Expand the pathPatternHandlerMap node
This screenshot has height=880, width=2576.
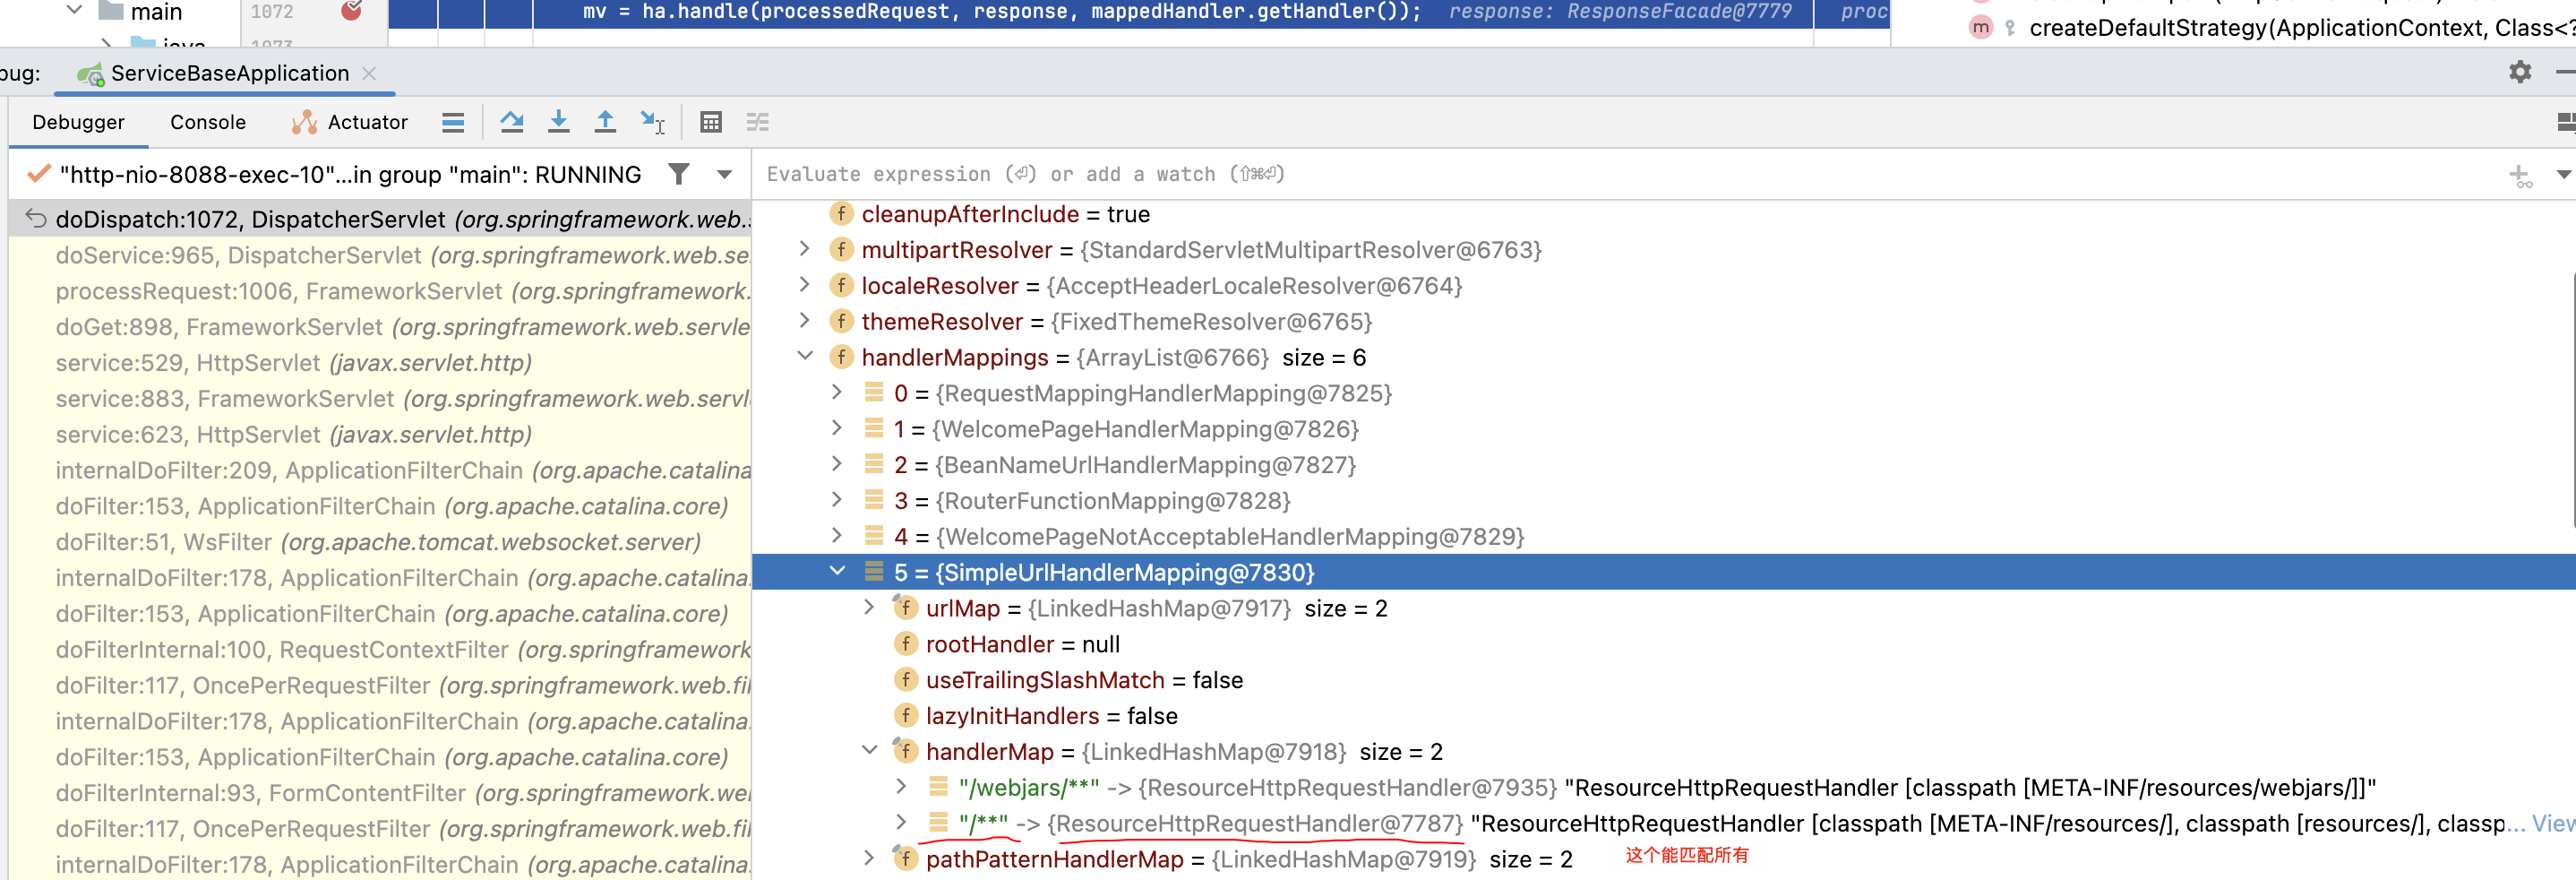pyautogui.click(x=869, y=858)
